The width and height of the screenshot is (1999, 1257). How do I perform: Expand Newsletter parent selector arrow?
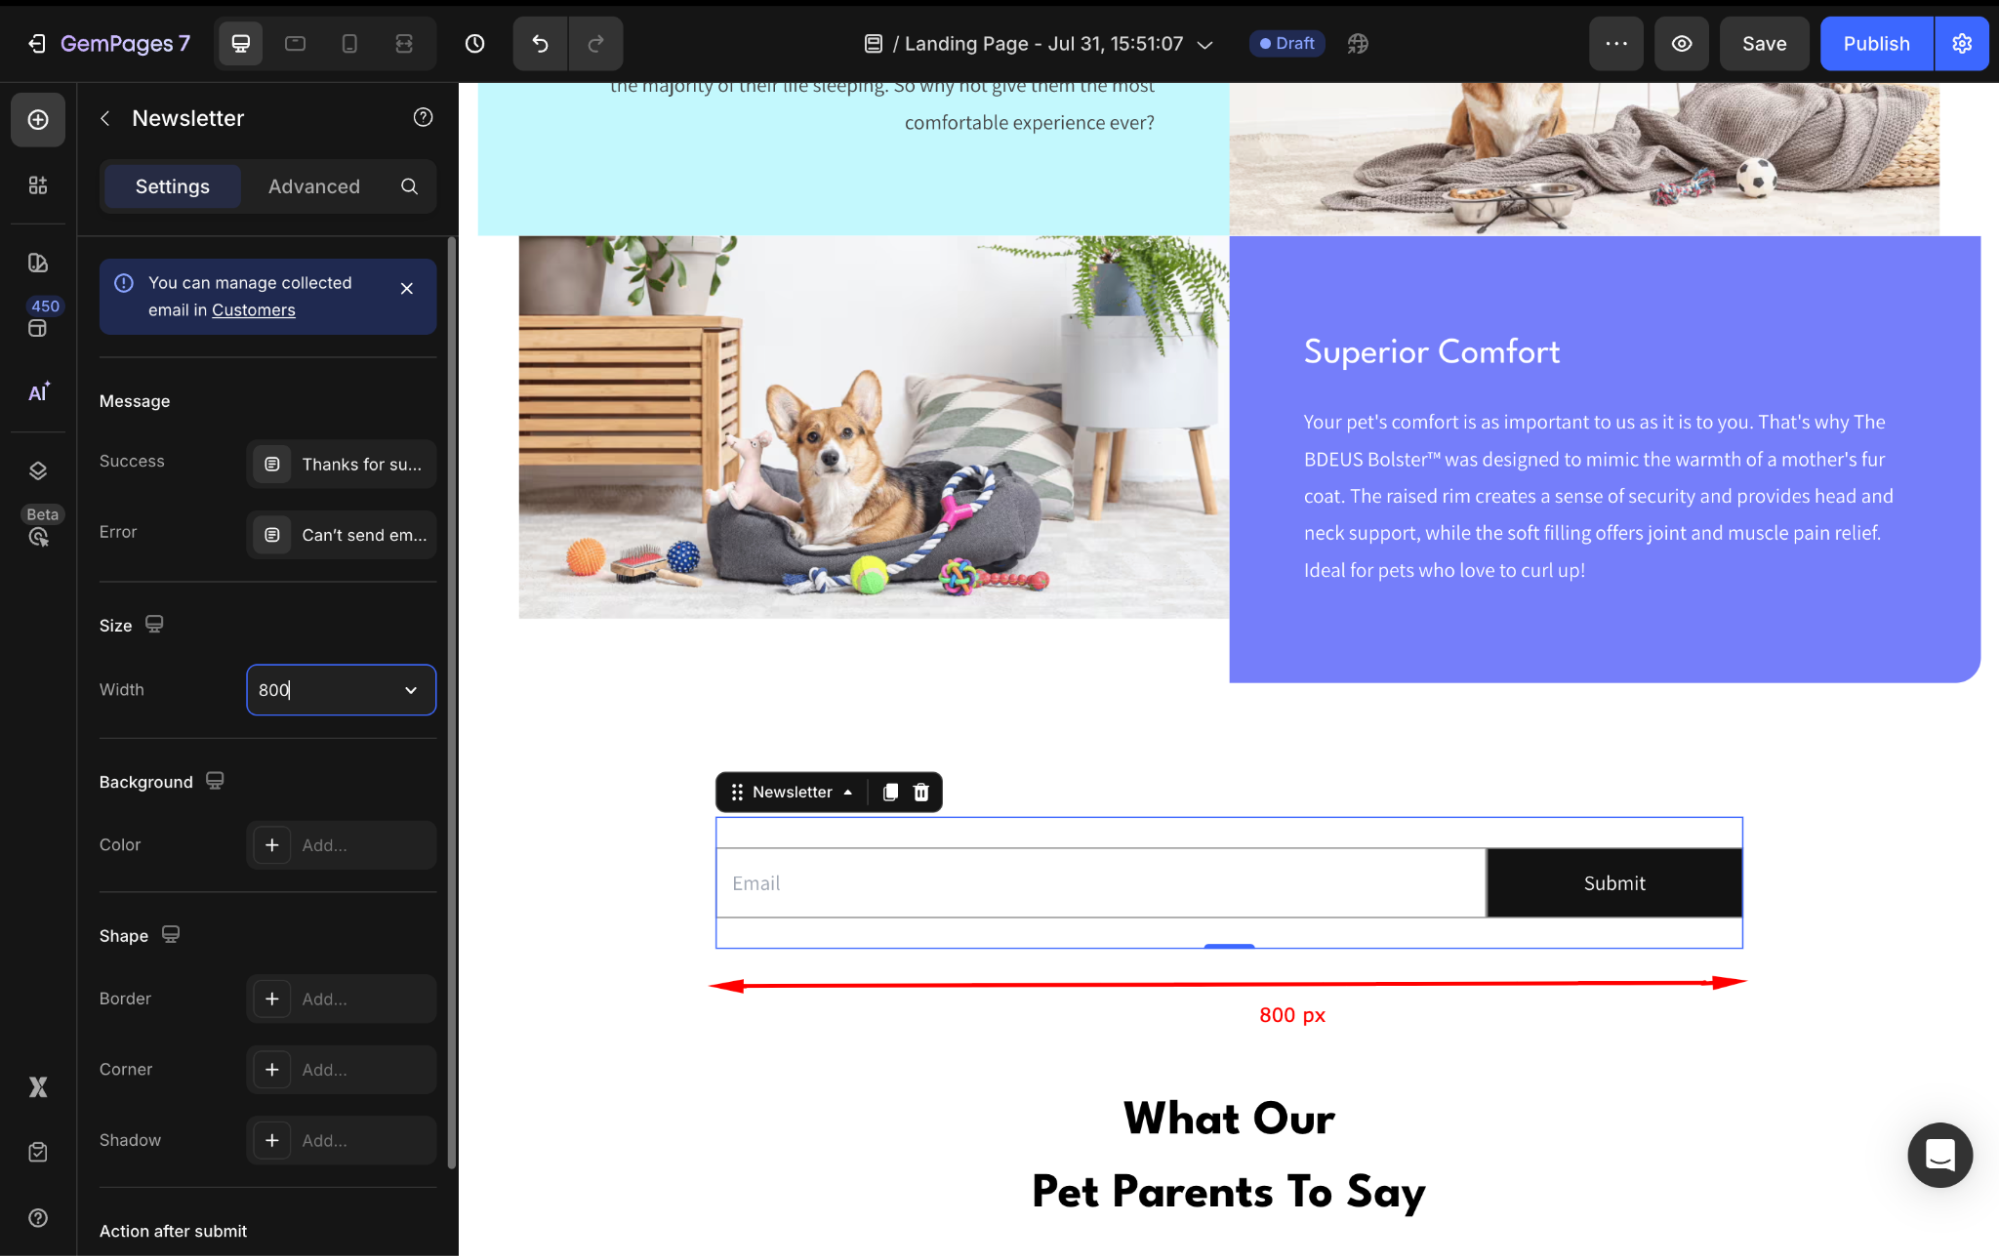[848, 792]
